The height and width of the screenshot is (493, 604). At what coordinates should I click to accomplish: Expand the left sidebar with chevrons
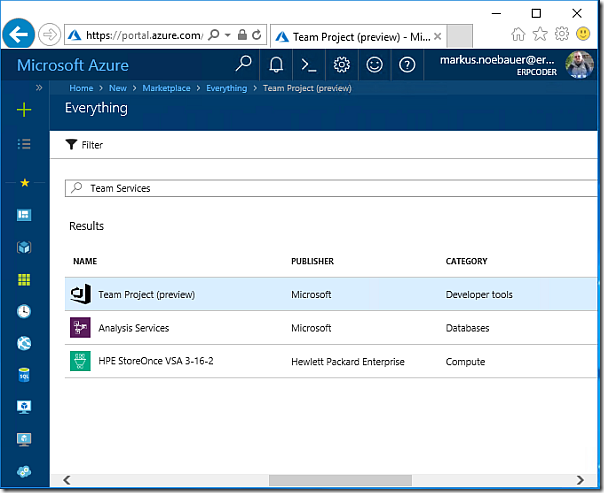pyautogui.click(x=39, y=88)
